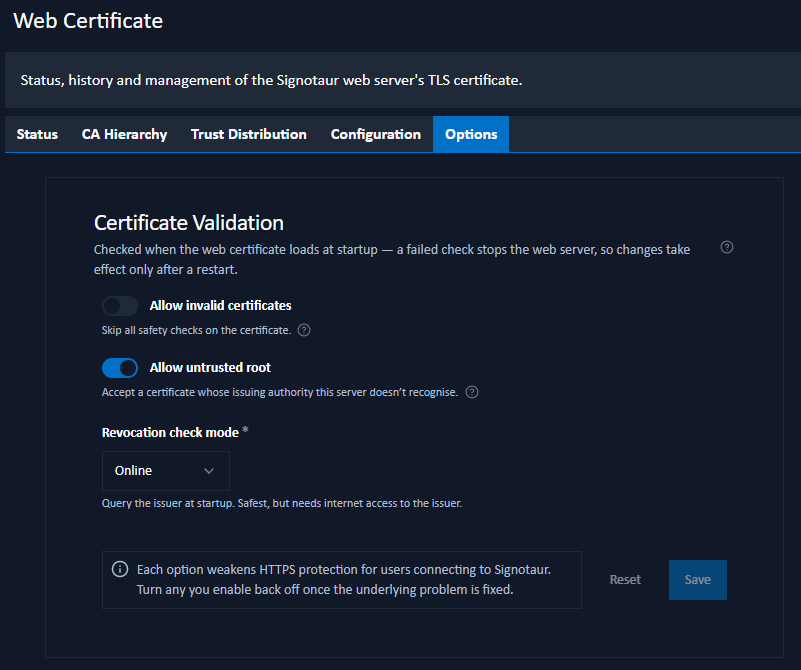The width and height of the screenshot is (801, 670).
Task: Click the Reset button
Action: click(625, 580)
